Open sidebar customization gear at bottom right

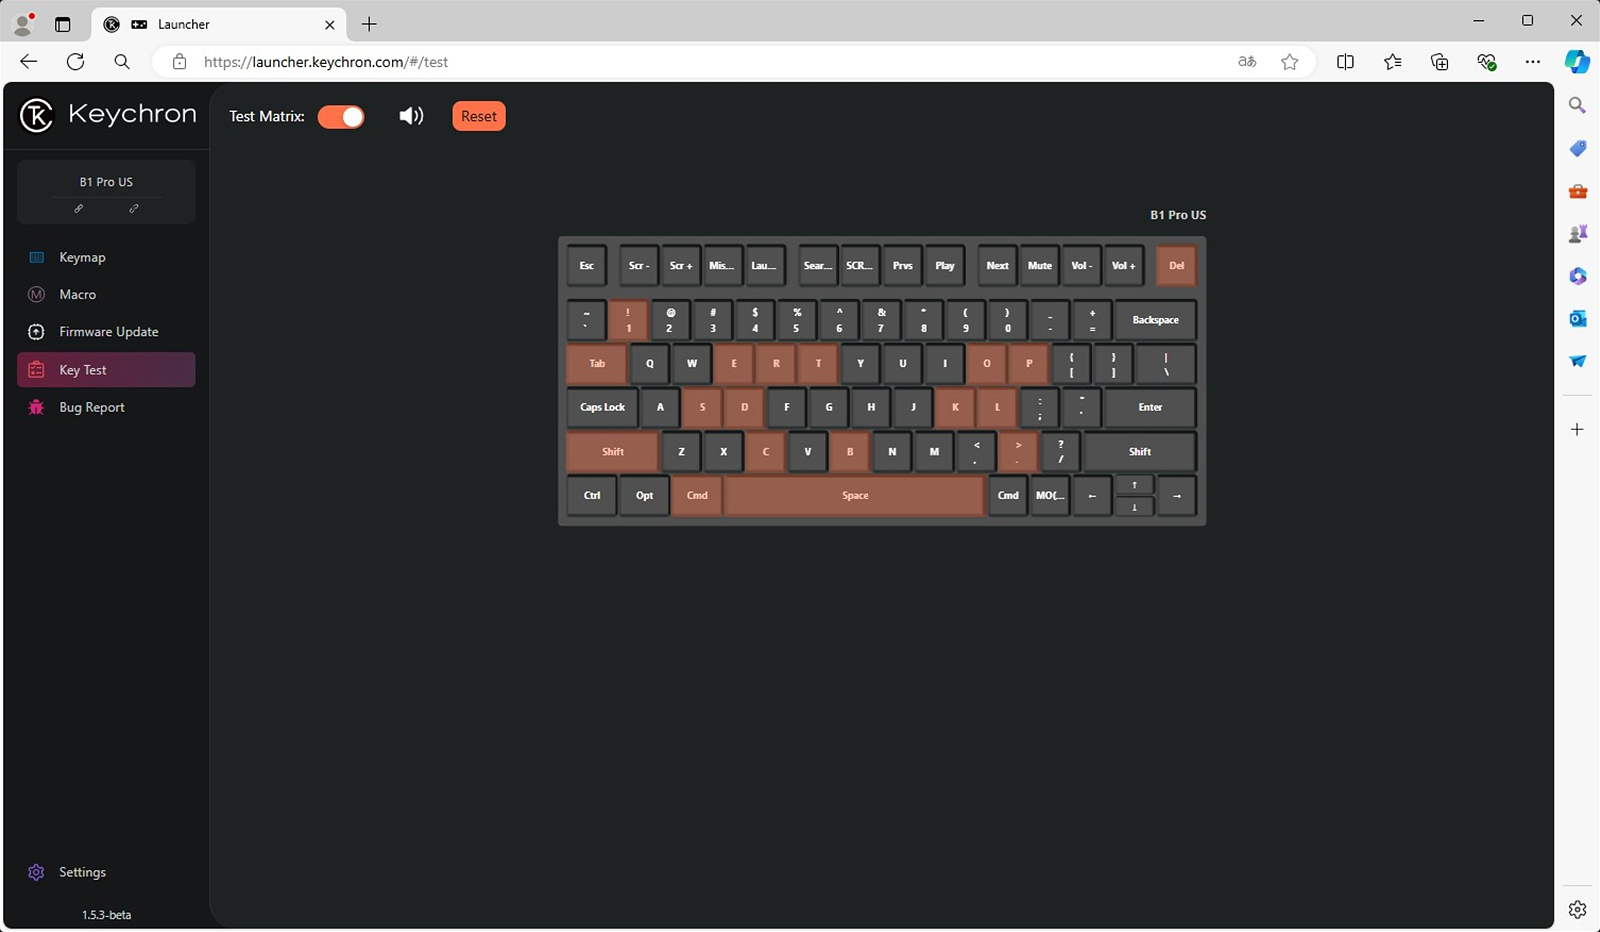1577,909
